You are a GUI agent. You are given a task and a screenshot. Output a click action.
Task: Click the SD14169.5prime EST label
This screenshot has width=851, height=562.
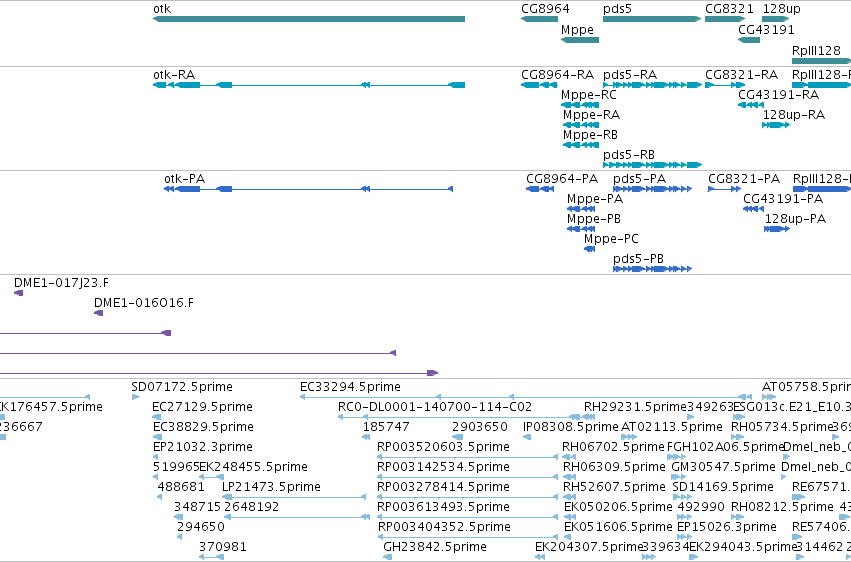(x=723, y=488)
